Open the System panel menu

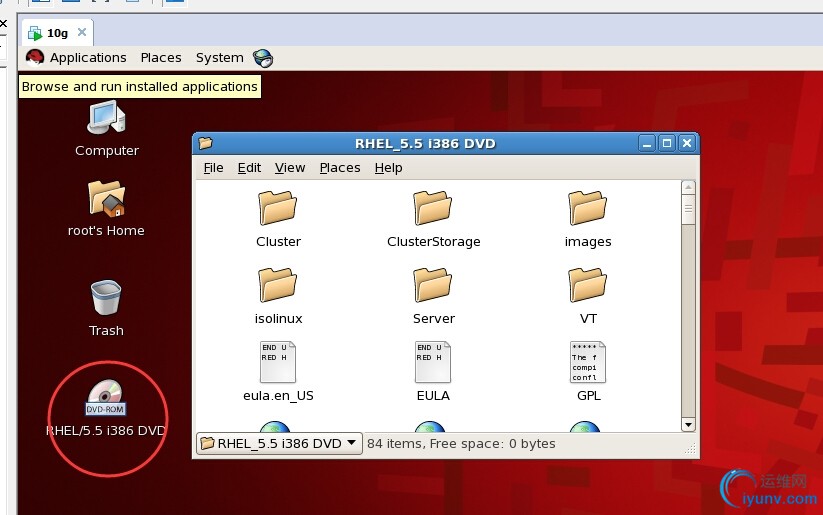tap(219, 58)
